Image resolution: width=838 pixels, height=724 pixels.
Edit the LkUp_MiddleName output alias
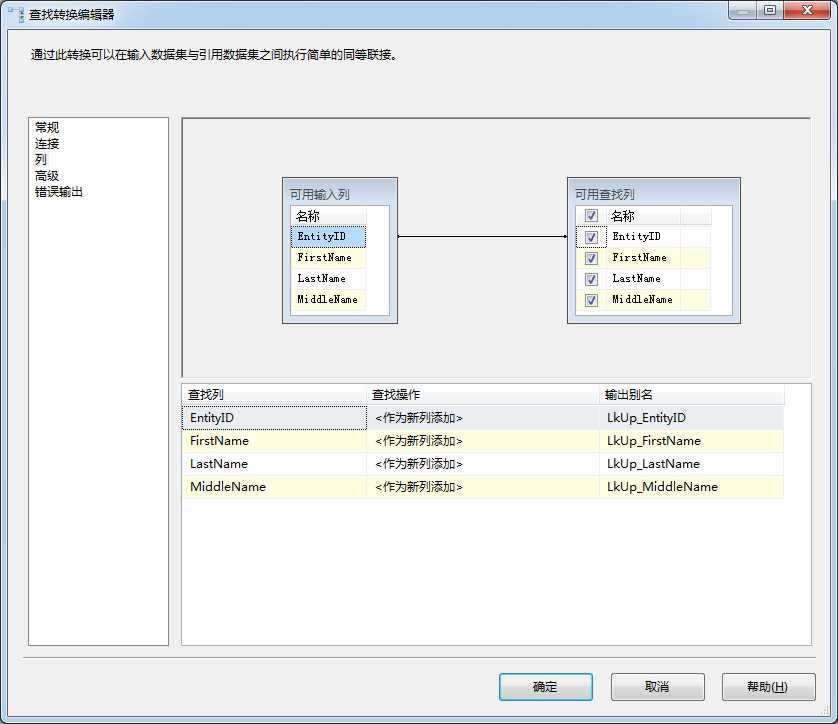pos(692,487)
